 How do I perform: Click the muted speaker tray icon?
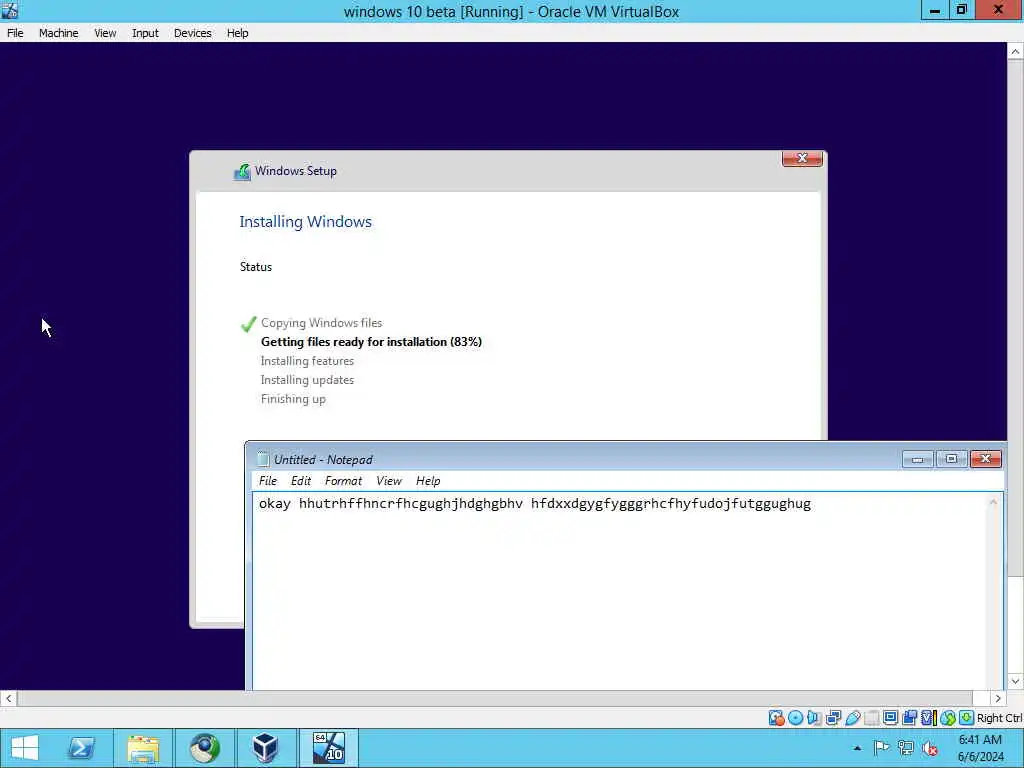pos(929,748)
